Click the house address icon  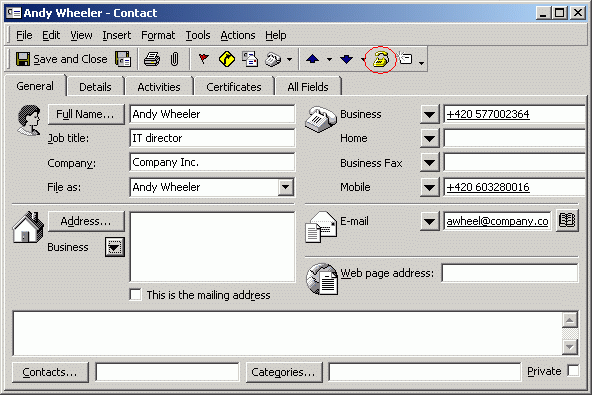(28, 227)
